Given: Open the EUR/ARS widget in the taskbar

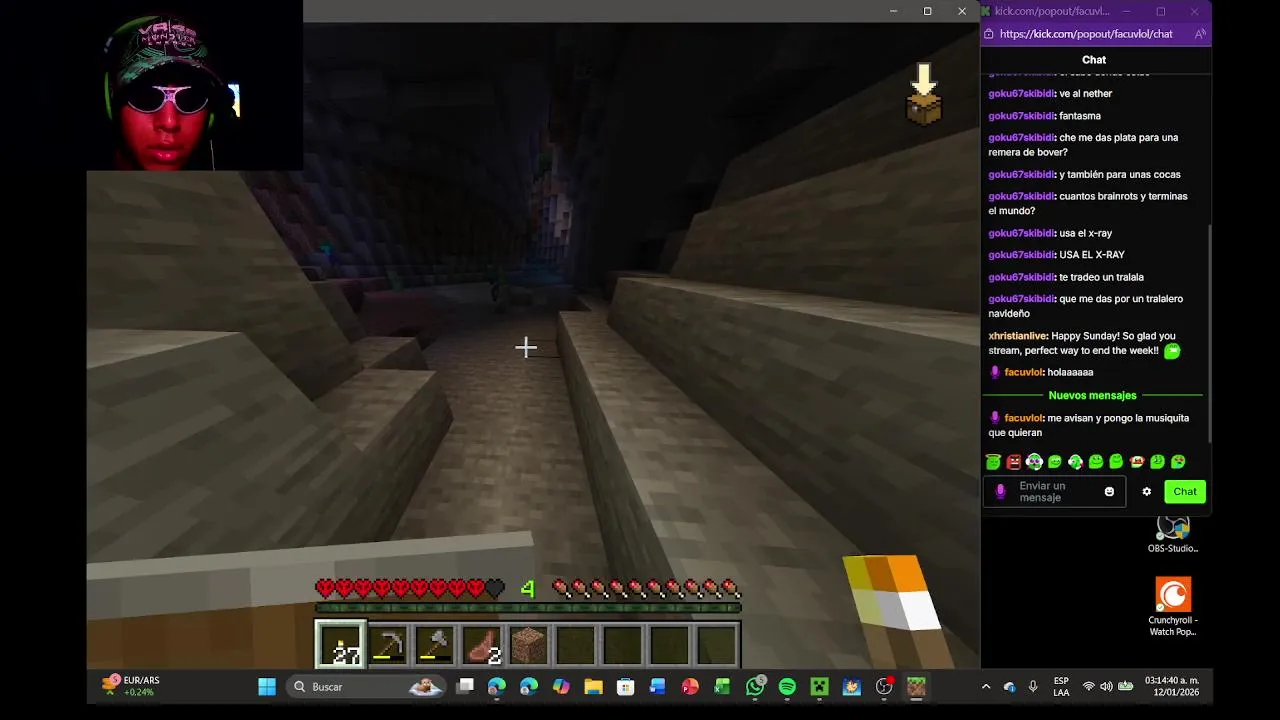Looking at the screenshot, I should [x=131, y=686].
